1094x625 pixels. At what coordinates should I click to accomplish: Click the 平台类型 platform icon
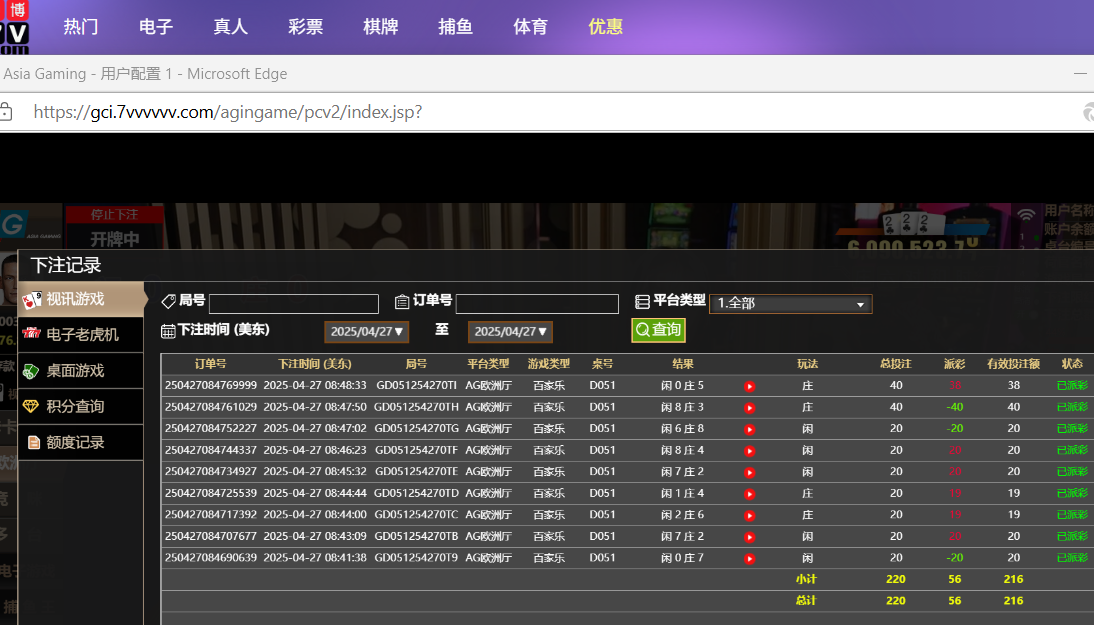pyautogui.click(x=643, y=301)
